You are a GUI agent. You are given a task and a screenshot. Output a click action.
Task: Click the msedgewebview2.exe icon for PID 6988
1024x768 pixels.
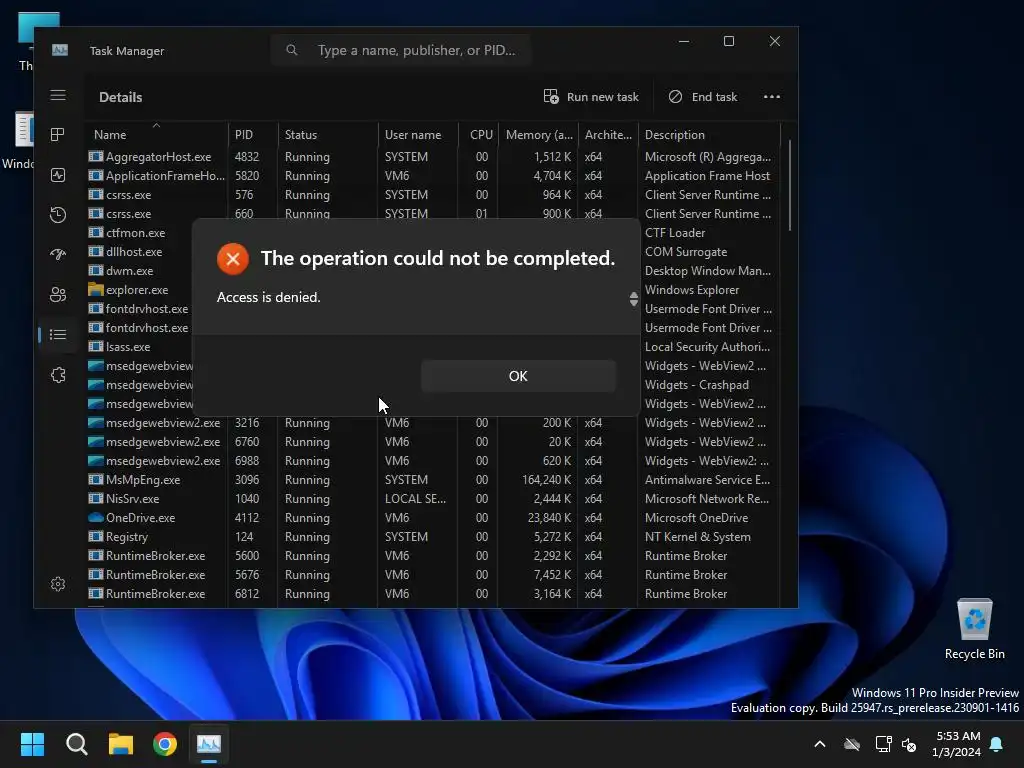click(96, 460)
